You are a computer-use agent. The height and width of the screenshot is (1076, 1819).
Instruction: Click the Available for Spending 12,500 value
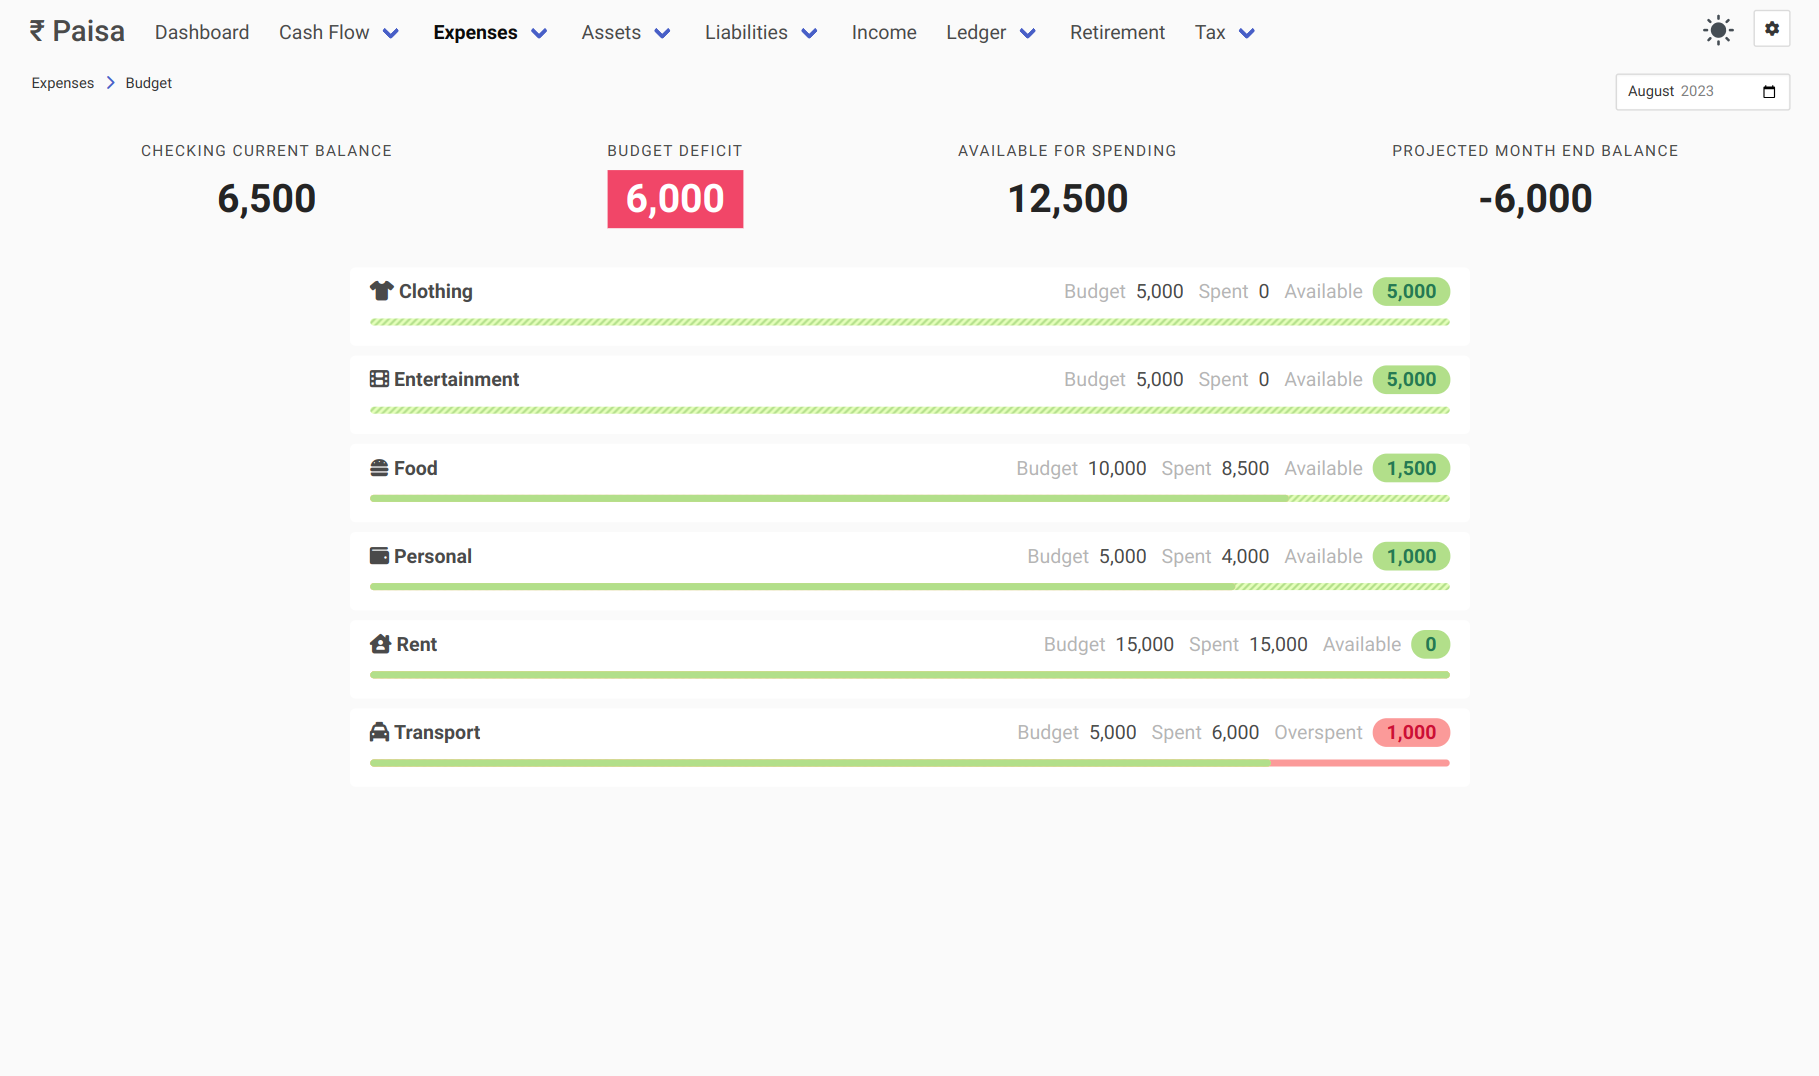pos(1068,199)
